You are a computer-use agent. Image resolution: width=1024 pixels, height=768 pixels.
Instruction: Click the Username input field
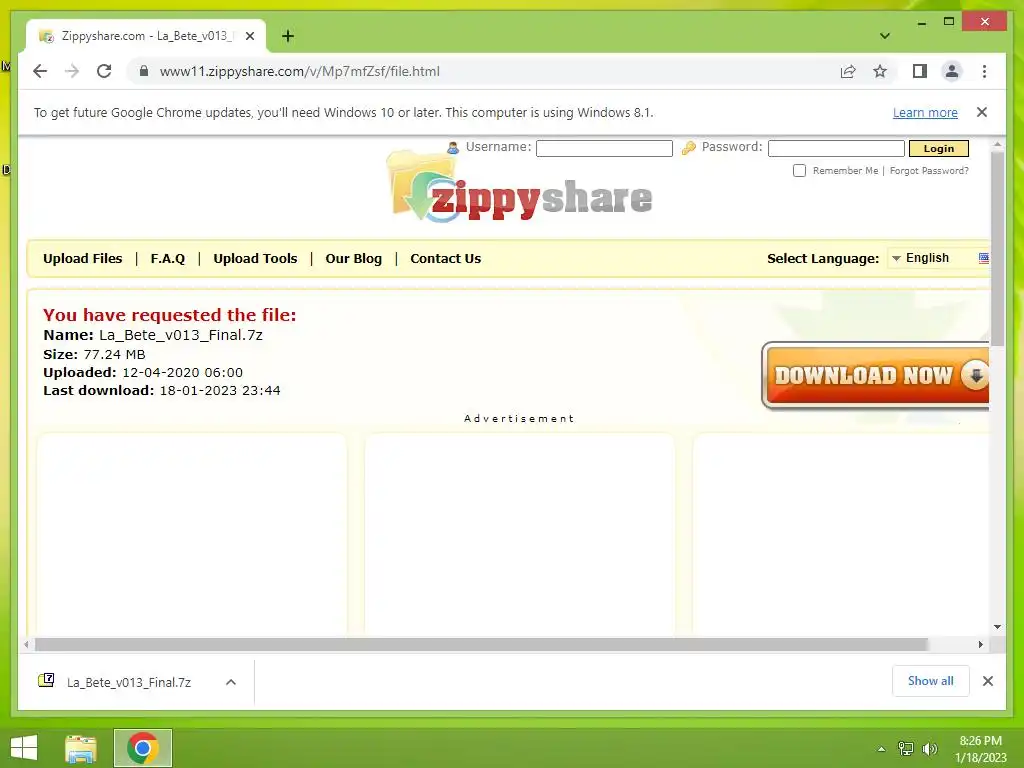604,149
